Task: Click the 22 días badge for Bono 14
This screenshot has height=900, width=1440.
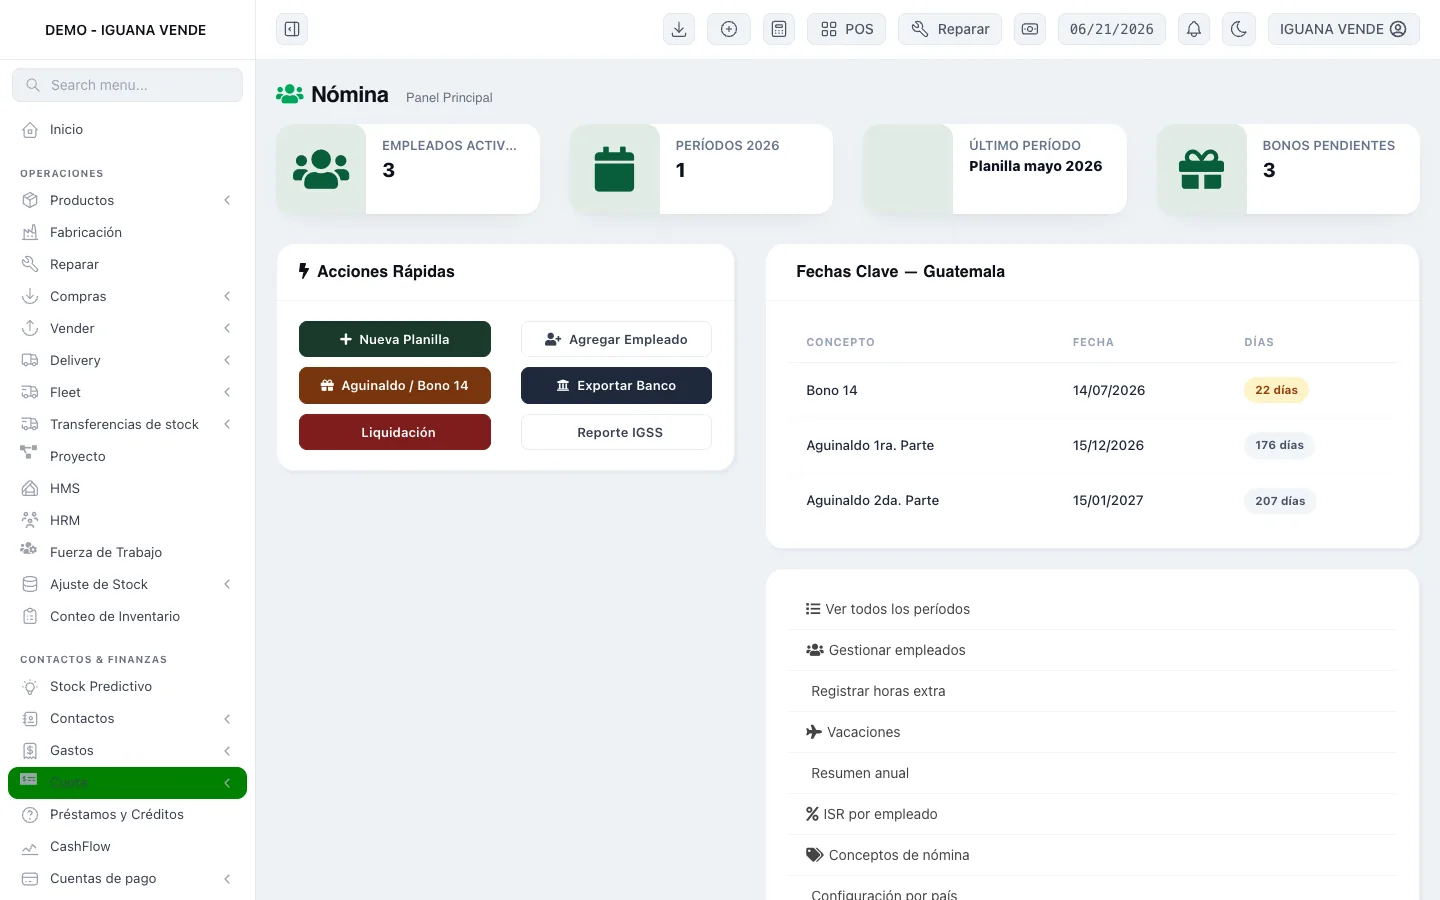Action: tap(1276, 390)
